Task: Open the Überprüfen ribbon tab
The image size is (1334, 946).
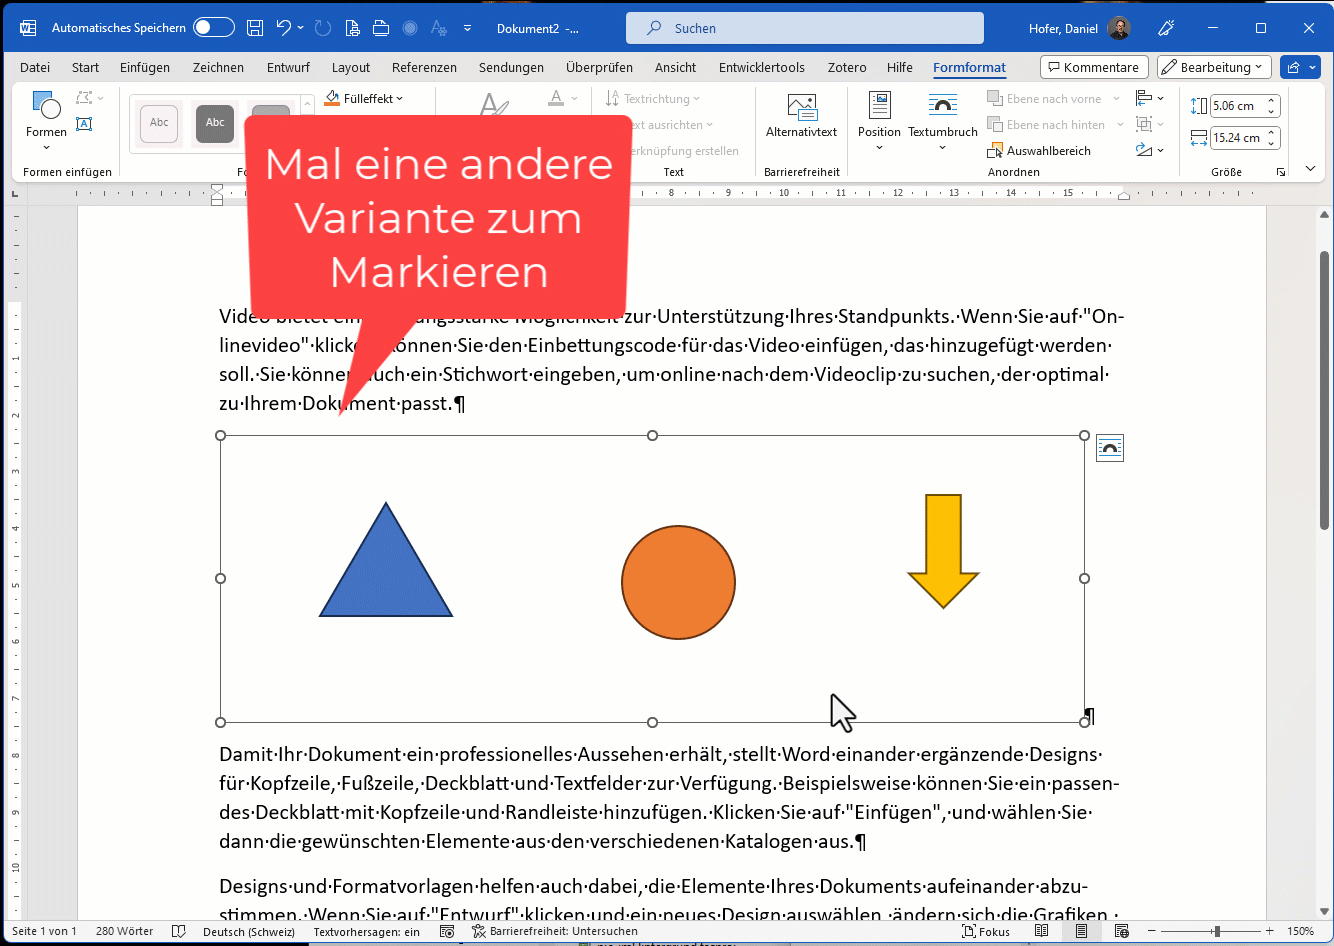Action: click(599, 67)
